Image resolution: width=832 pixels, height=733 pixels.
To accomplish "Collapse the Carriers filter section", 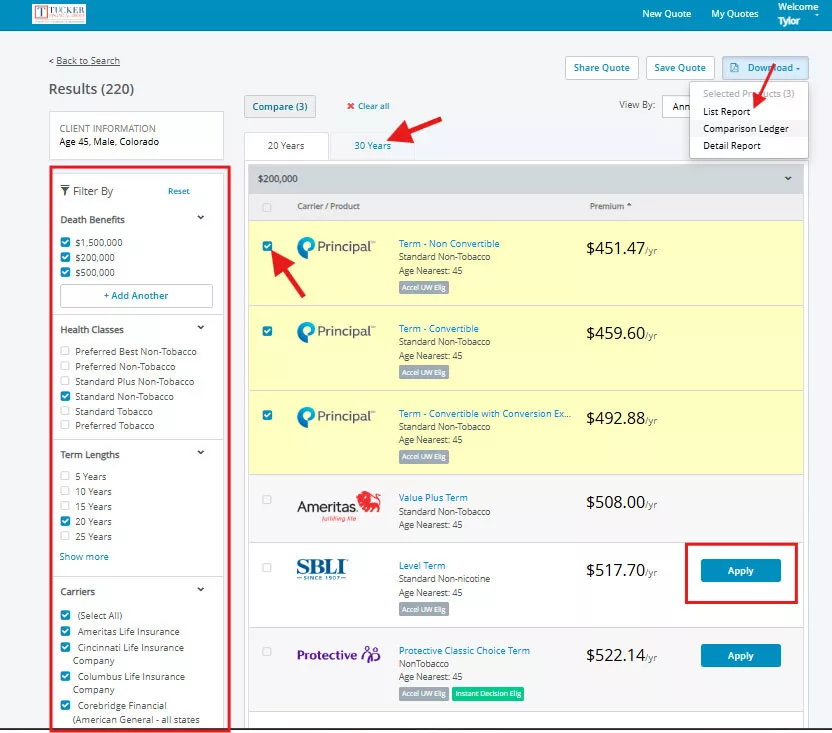I will (x=200, y=591).
